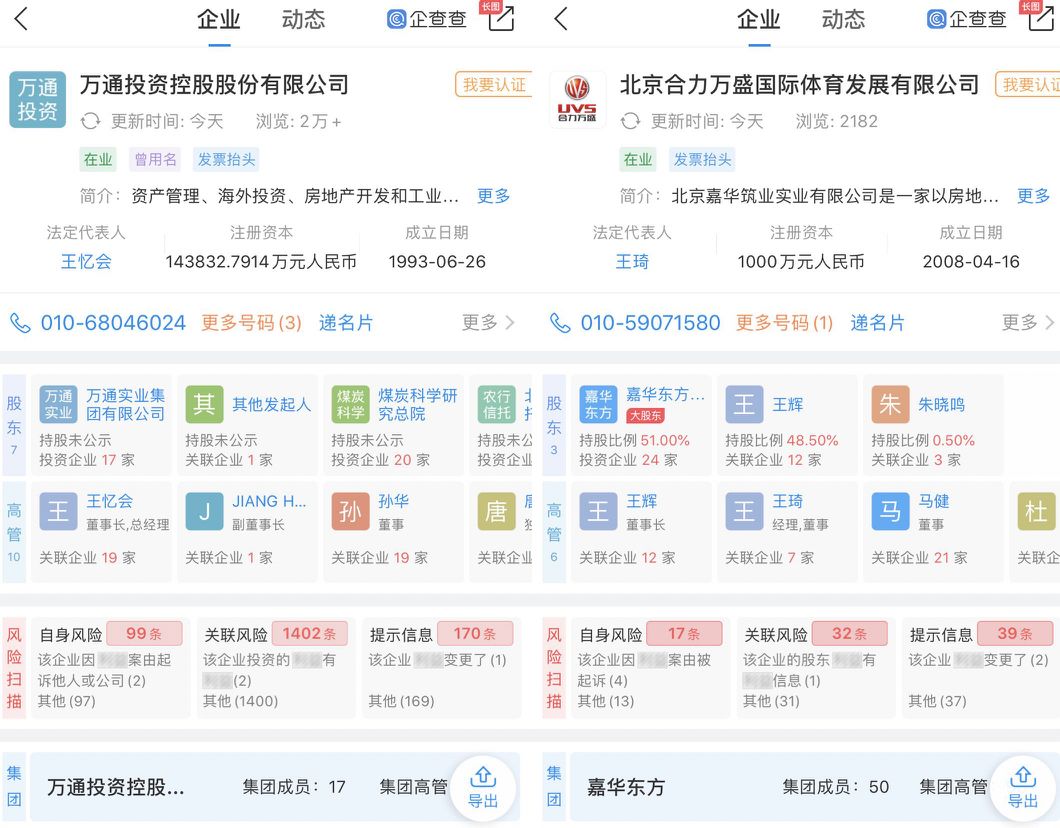Expand 更多 in 北京合力万盛 introduction

[1034, 196]
